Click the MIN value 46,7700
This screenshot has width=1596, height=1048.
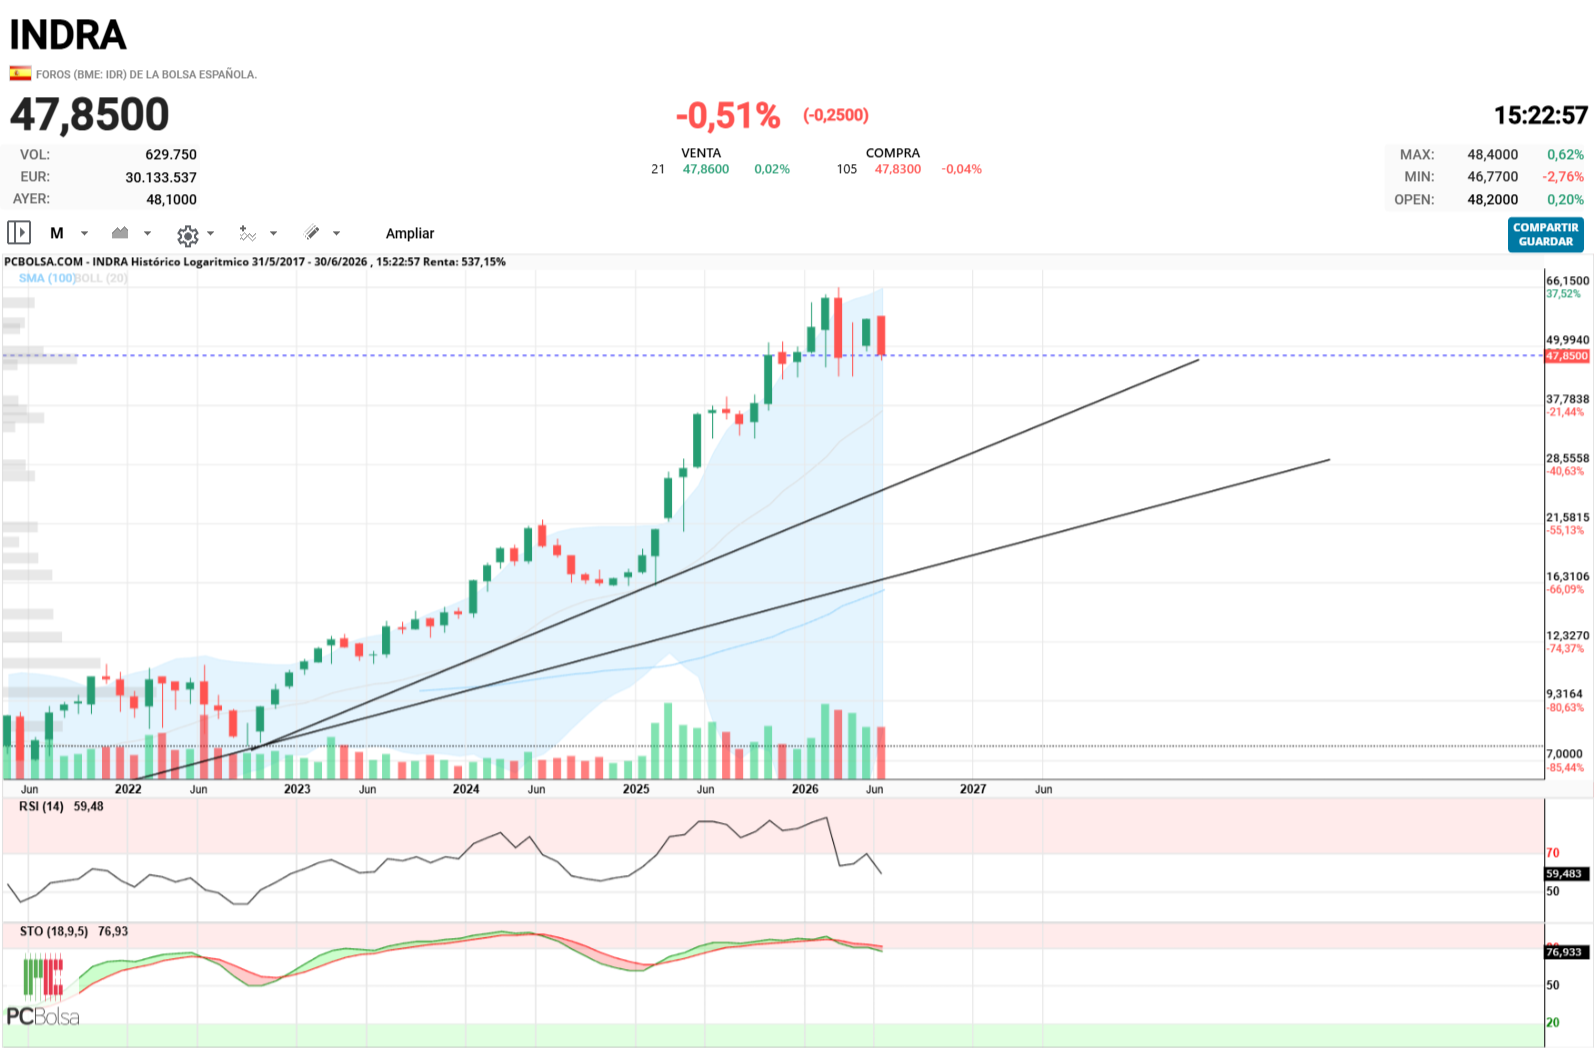pos(1493,176)
